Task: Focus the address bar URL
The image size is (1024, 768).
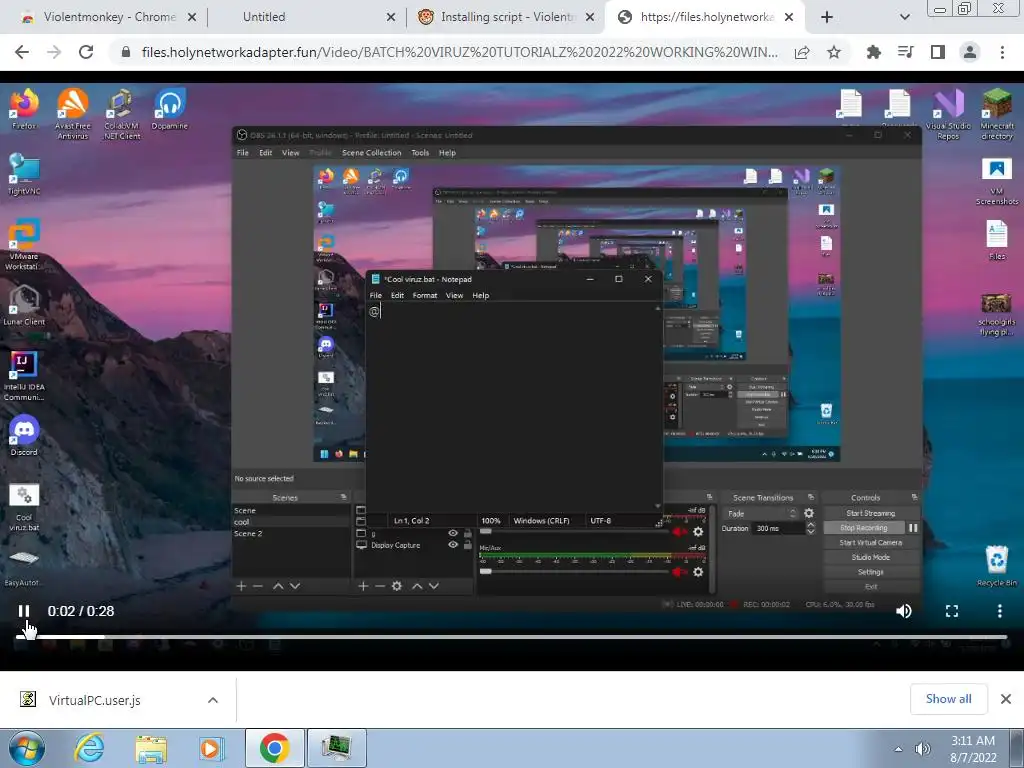Action: coord(459,52)
